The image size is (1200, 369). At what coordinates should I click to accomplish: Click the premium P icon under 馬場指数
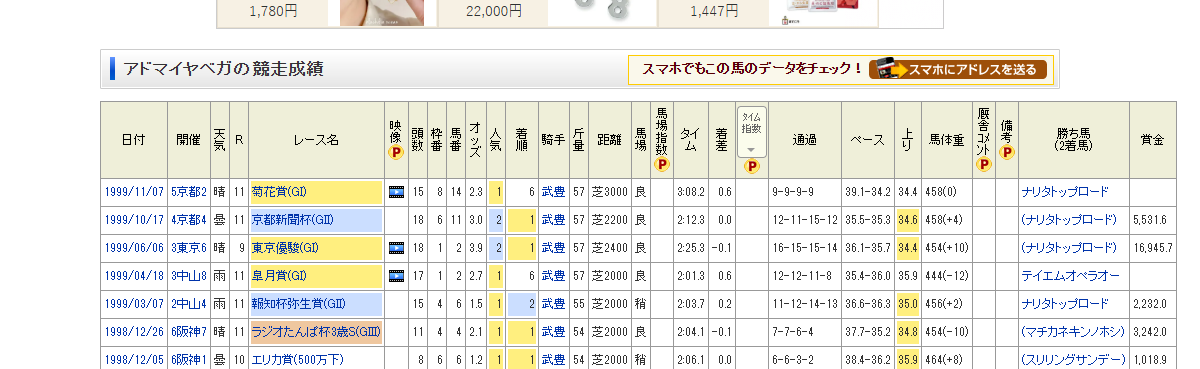tap(662, 163)
